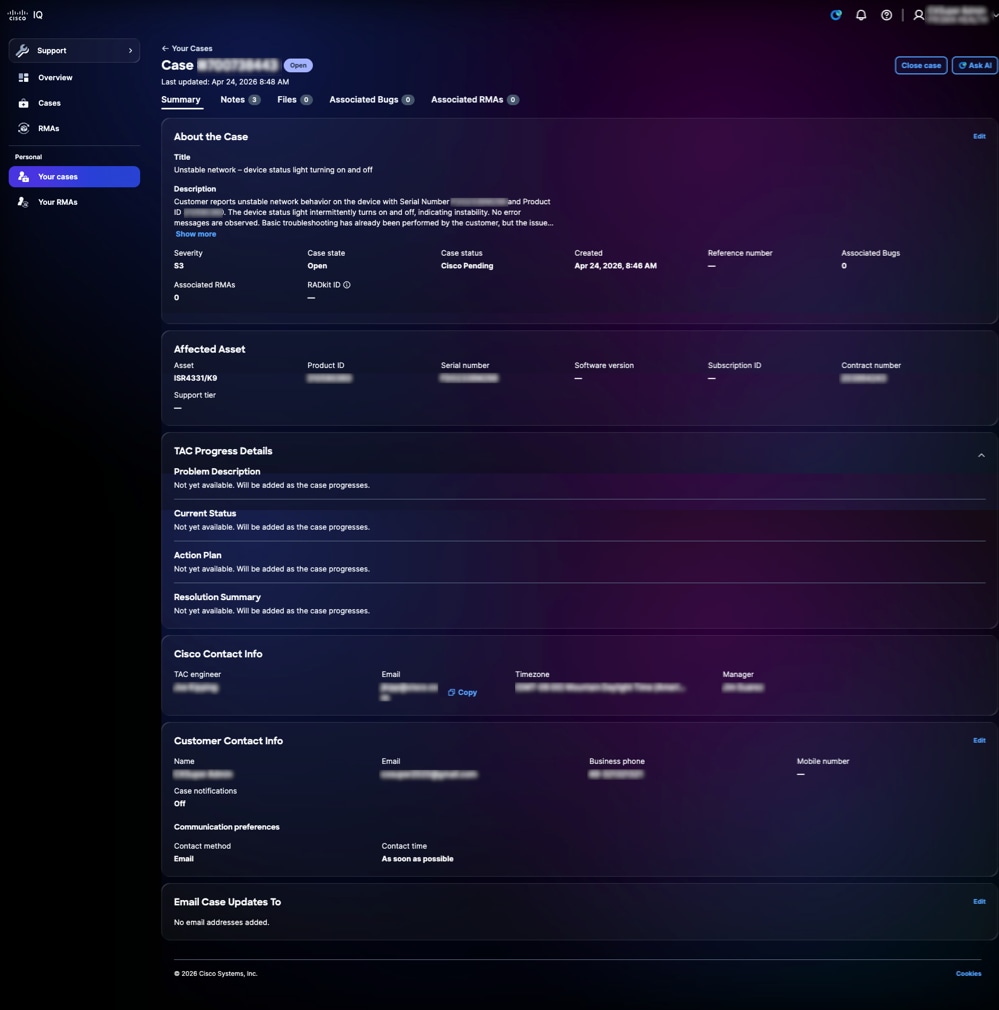Screen dimensions: 999x1010
Task: Click contact time 'As soon as possible'
Action: pyautogui.click(x=417, y=859)
